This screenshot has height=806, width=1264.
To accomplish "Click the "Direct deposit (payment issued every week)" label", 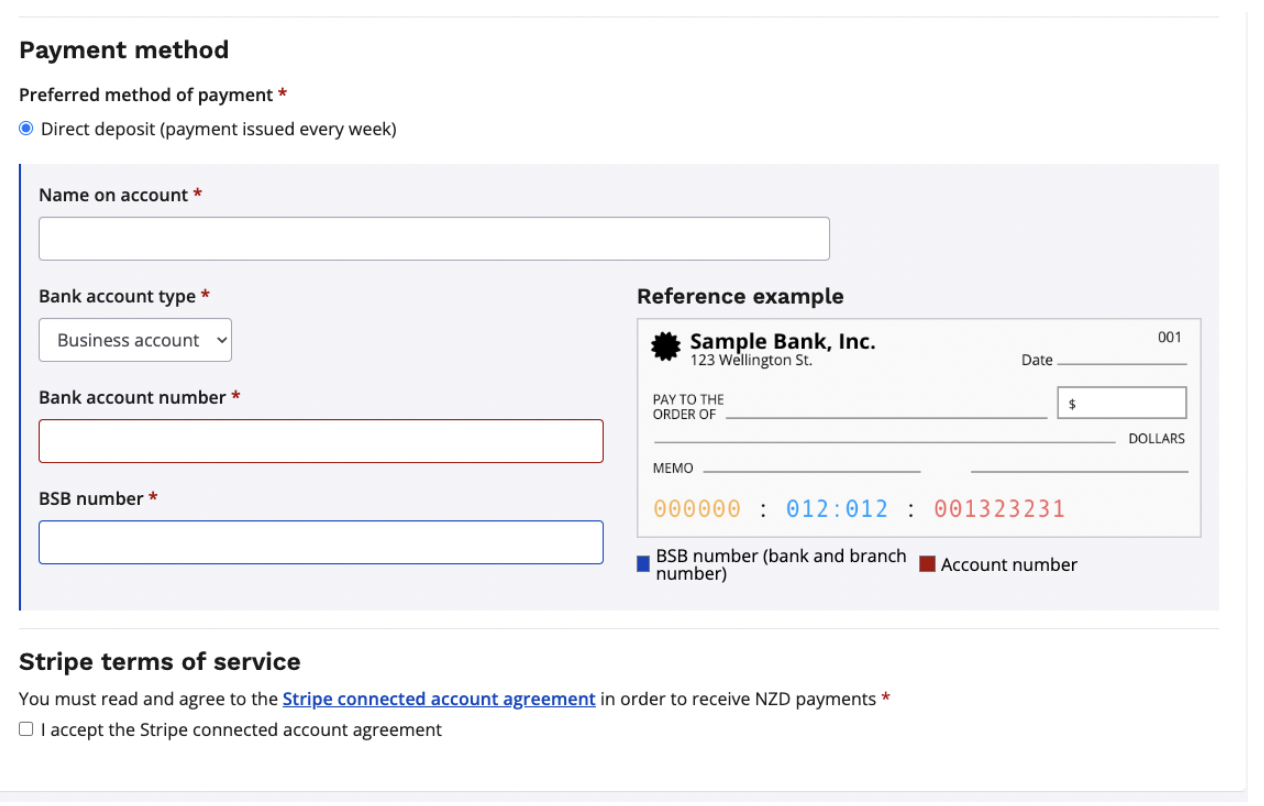I will tap(218, 129).
